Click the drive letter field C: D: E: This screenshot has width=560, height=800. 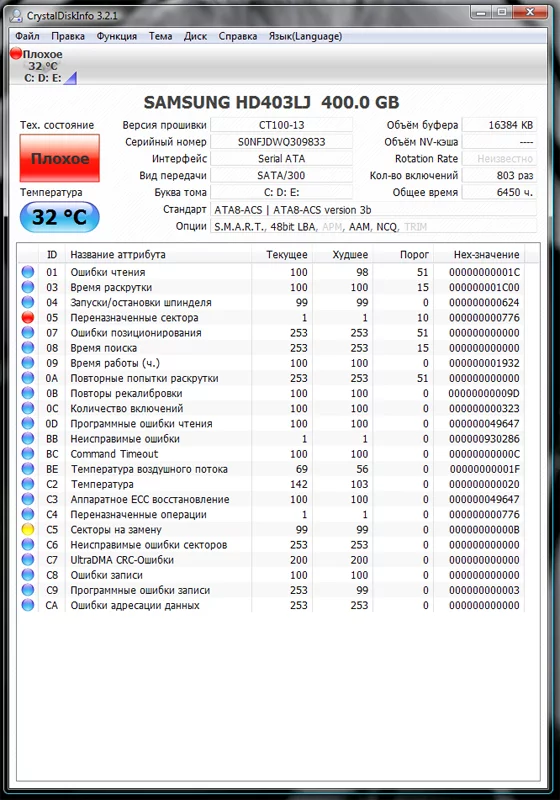pyautogui.click(x=282, y=192)
